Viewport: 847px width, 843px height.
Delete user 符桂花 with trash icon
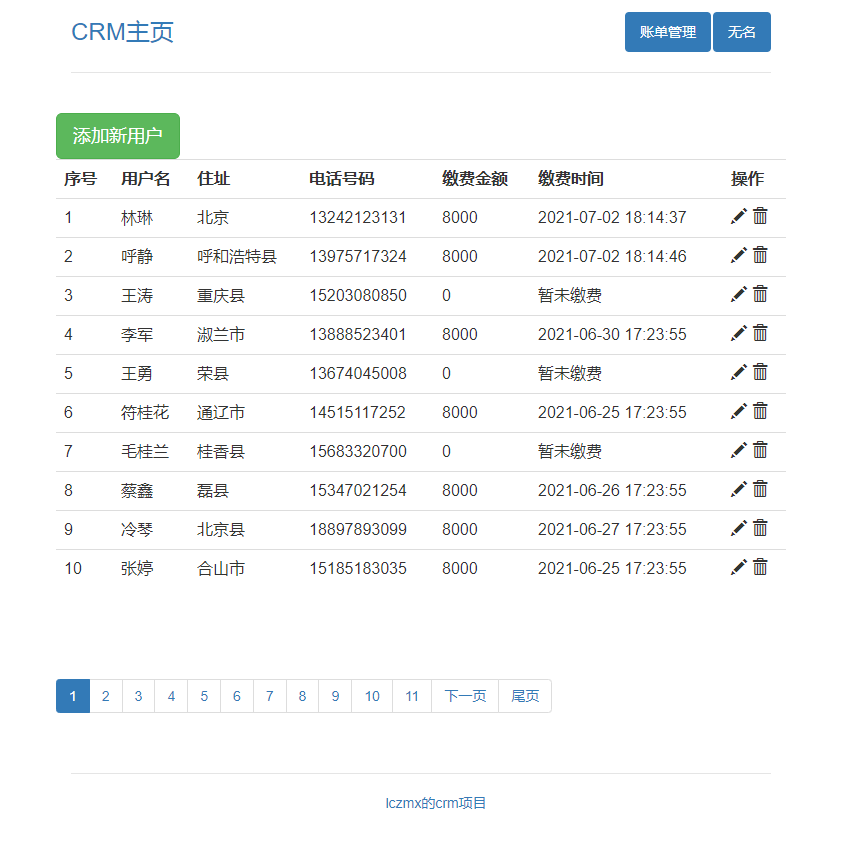click(760, 411)
